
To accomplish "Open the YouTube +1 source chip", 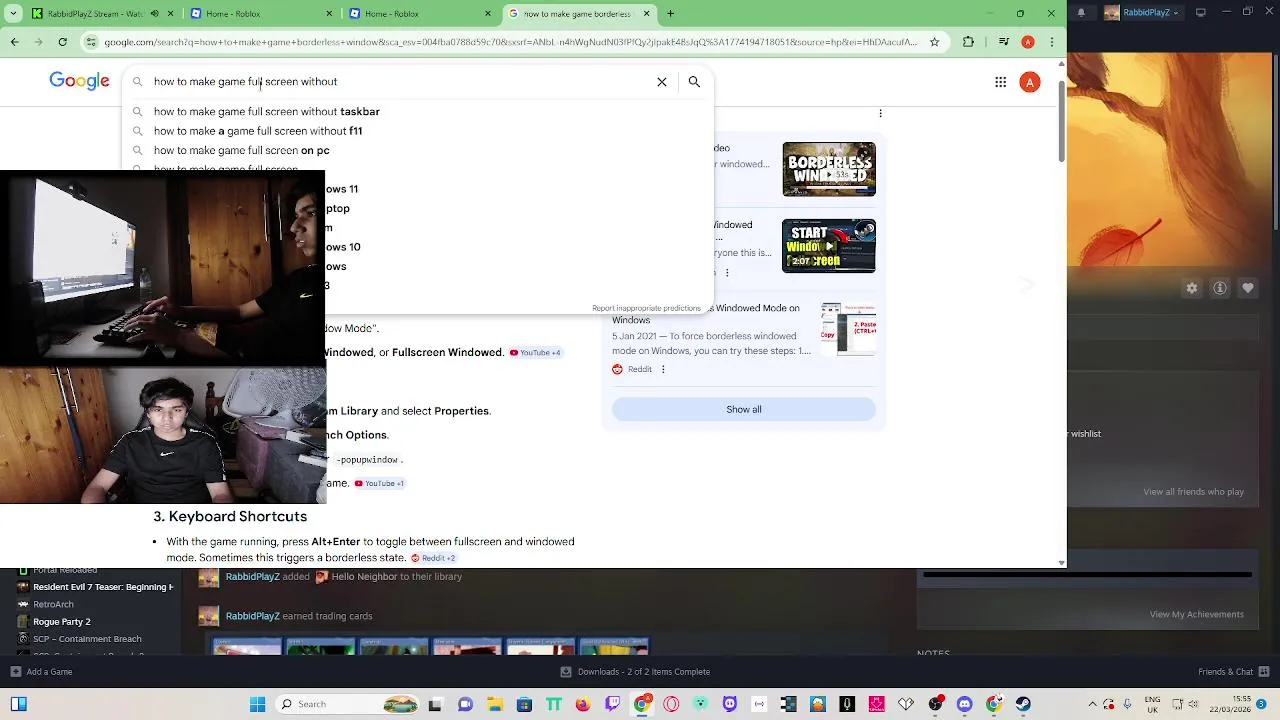I will coord(380,483).
